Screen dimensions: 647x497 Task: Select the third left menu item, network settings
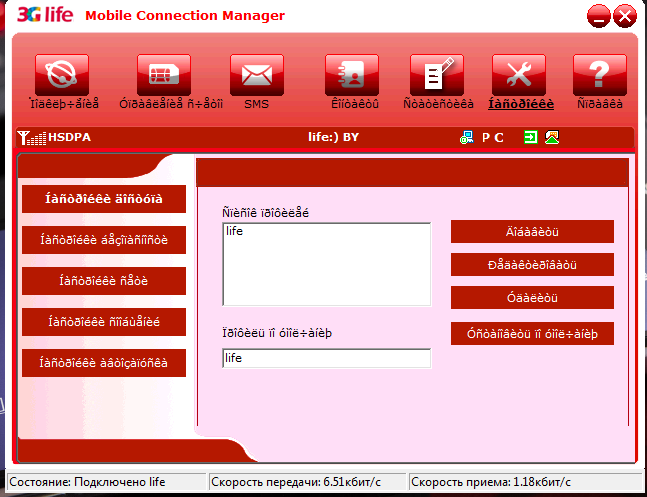tap(104, 281)
